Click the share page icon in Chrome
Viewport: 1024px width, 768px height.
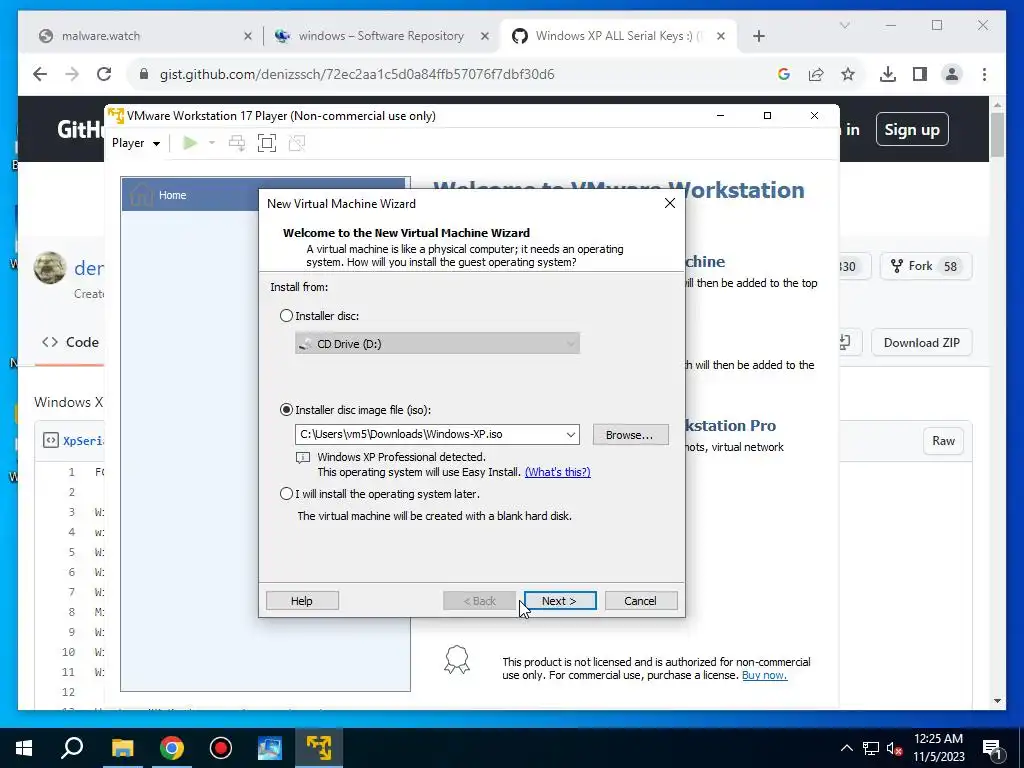[816, 74]
